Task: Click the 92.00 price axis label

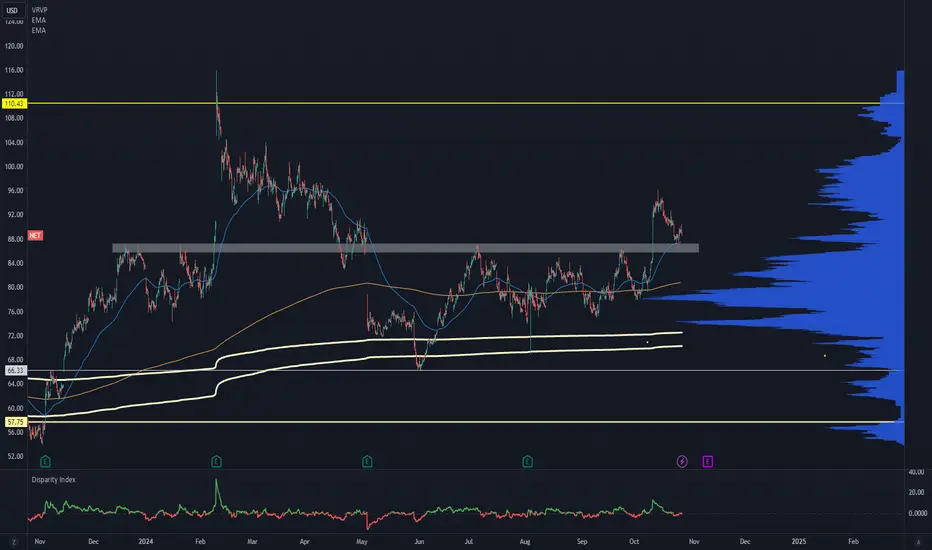Action: 14,215
